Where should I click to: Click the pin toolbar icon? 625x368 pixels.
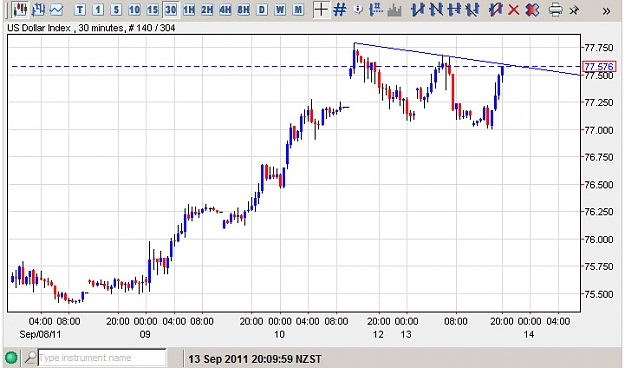(x=574, y=10)
